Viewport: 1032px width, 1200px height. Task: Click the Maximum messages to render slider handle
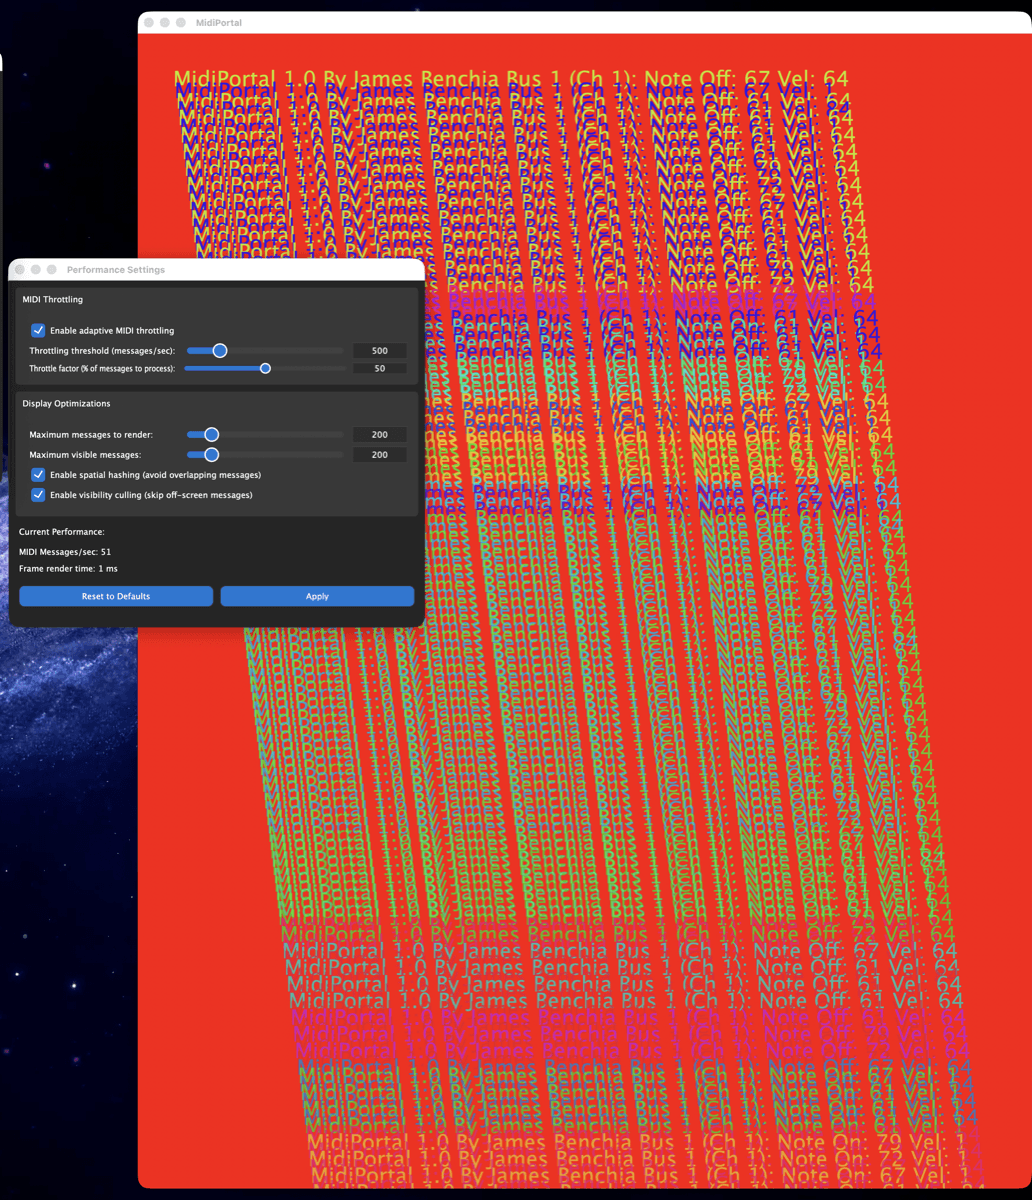pyautogui.click(x=211, y=435)
